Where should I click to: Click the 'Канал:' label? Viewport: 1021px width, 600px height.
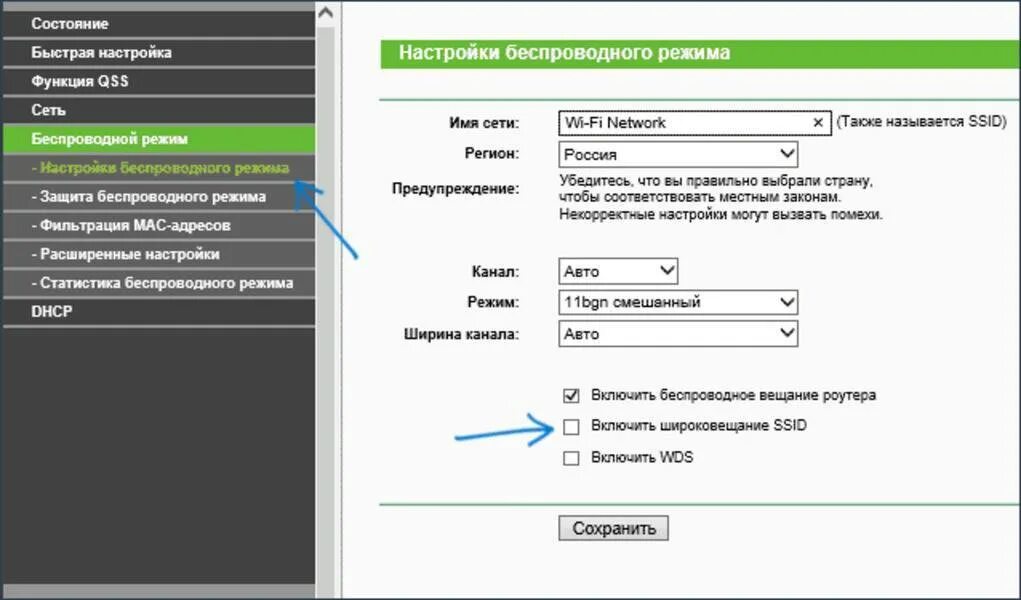(x=496, y=272)
